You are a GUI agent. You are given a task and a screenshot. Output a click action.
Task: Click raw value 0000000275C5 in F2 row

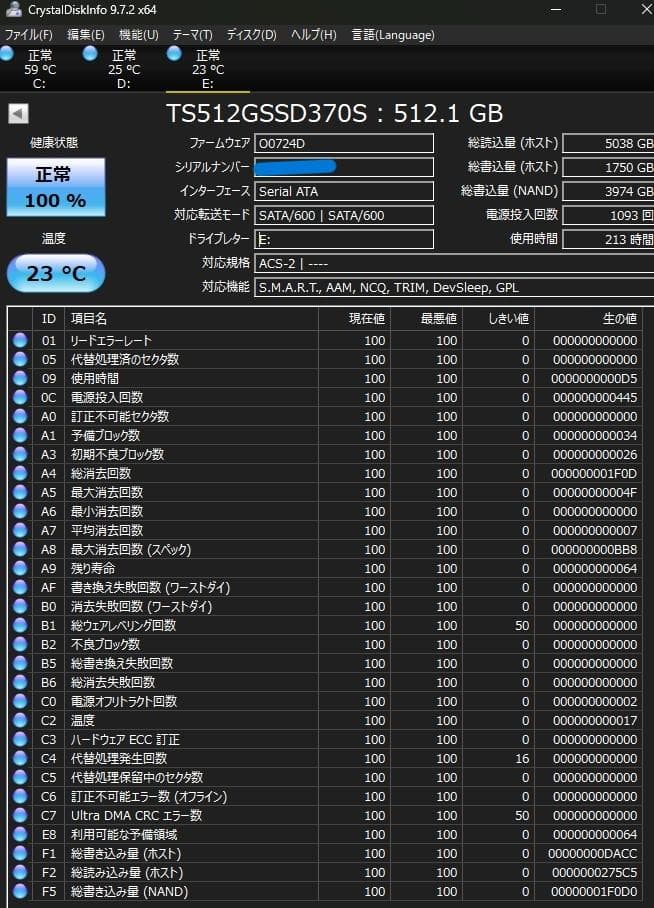pyautogui.click(x=594, y=872)
